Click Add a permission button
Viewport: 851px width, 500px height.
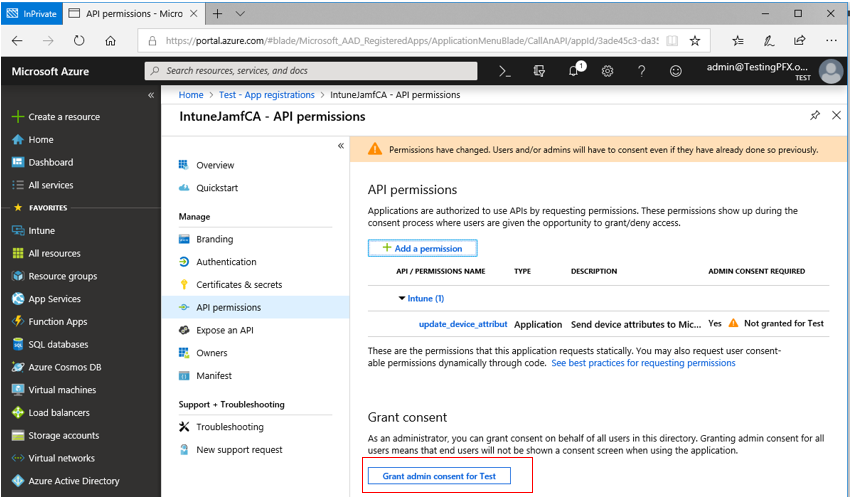tap(422, 248)
